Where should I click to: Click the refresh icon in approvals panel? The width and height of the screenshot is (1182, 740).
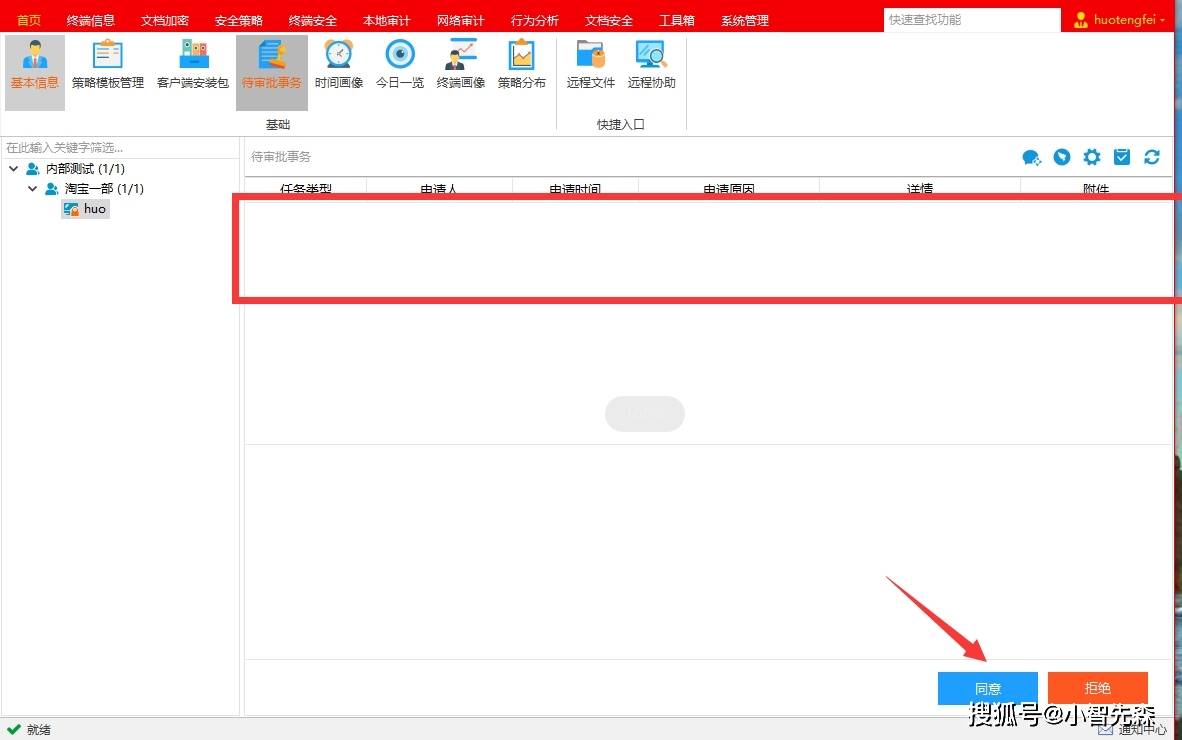click(x=1152, y=157)
